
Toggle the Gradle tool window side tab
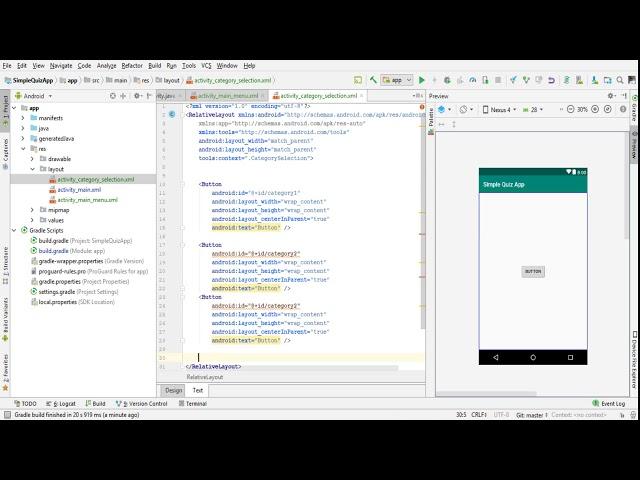click(635, 109)
